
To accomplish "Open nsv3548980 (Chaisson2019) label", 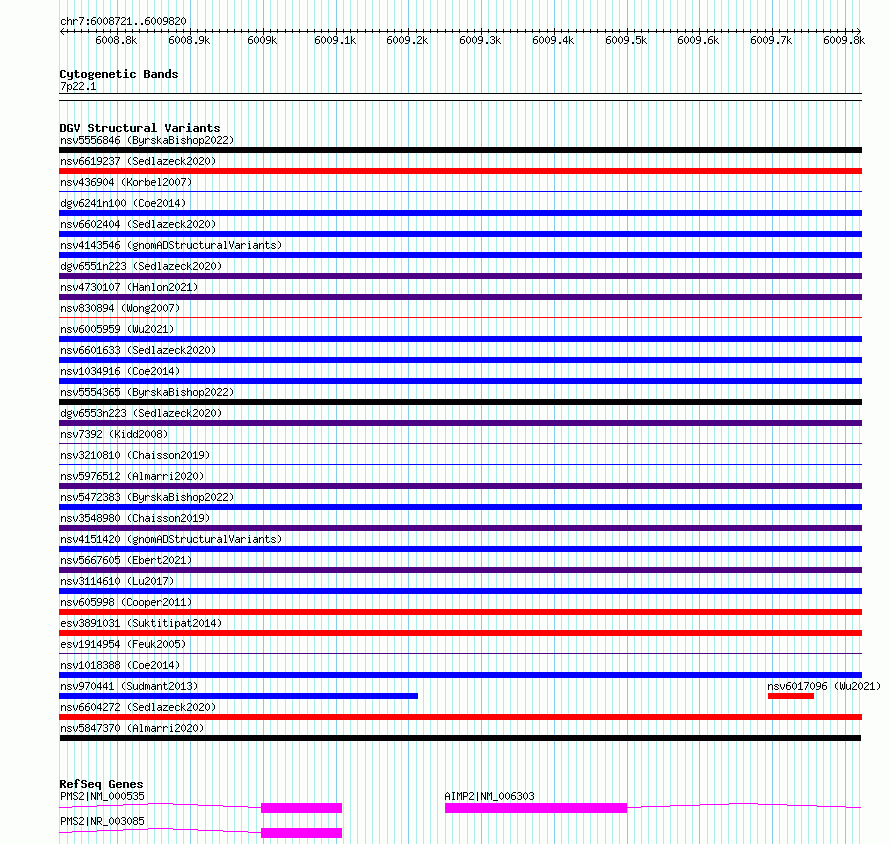I will [135, 518].
